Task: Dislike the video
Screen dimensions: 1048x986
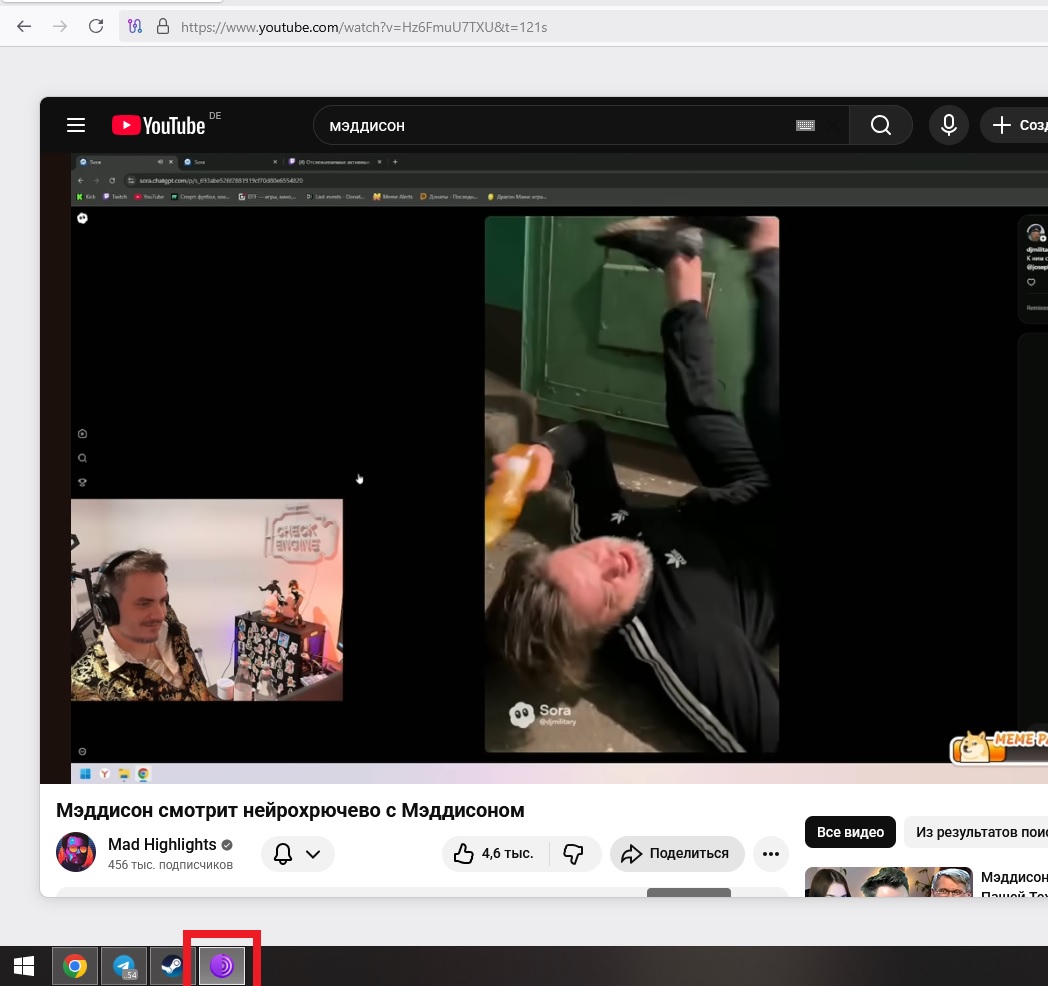Action: pos(573,854)
